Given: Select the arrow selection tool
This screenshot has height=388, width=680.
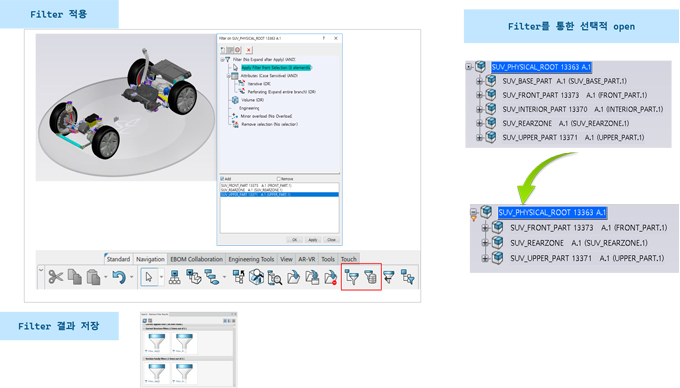Looking at the screenshot, I should [149, 277].
